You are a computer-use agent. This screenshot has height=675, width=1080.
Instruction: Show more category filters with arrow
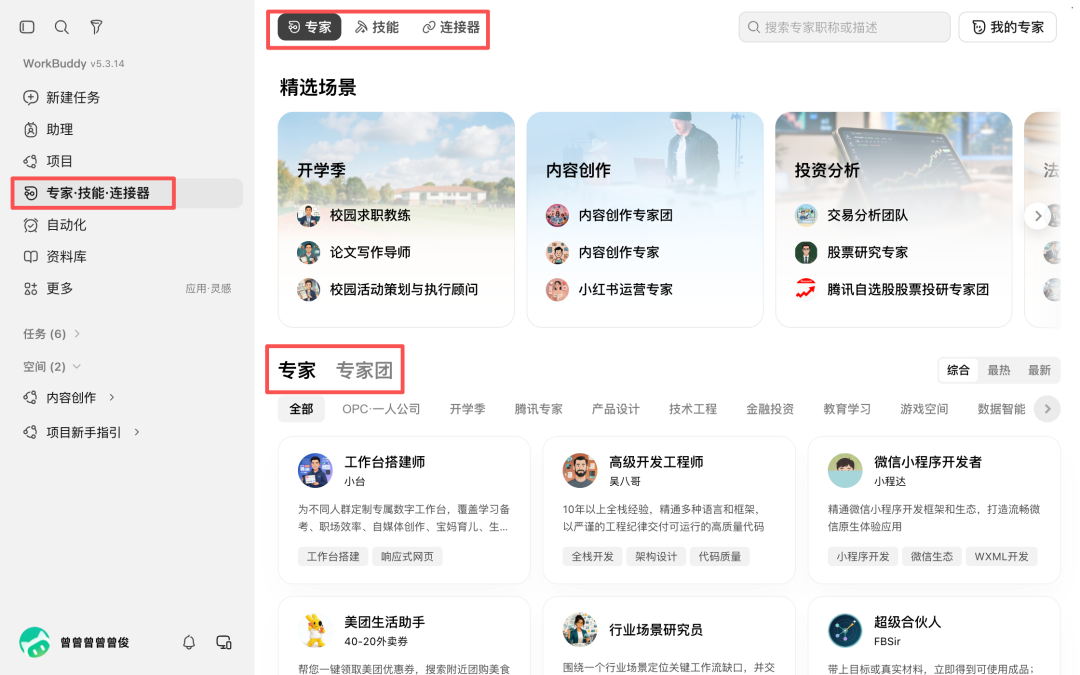(1047, 409)
